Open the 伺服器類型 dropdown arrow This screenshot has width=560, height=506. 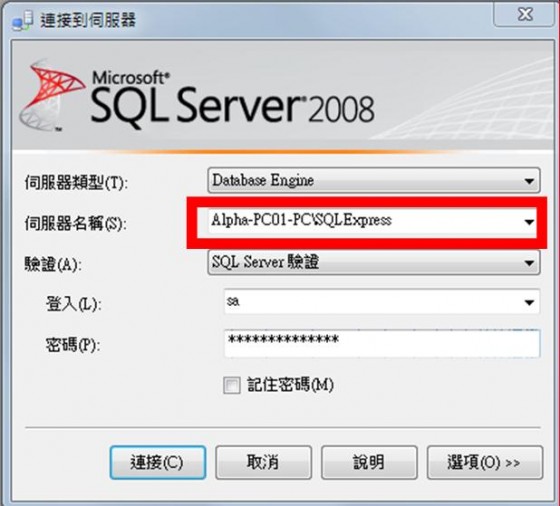(529, 181)
